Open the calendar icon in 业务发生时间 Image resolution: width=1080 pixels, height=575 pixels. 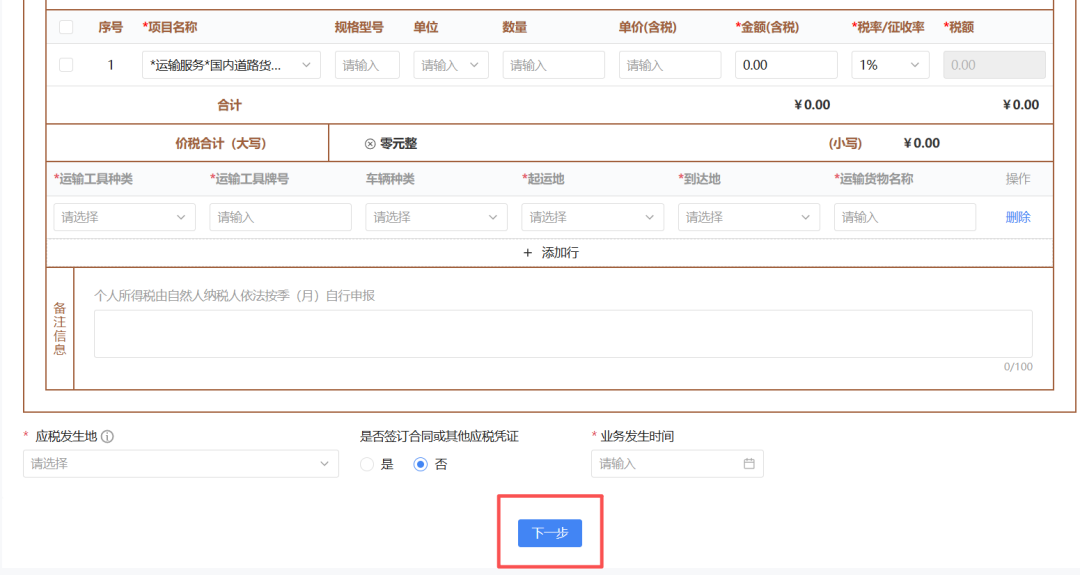[x=749, y=464]
